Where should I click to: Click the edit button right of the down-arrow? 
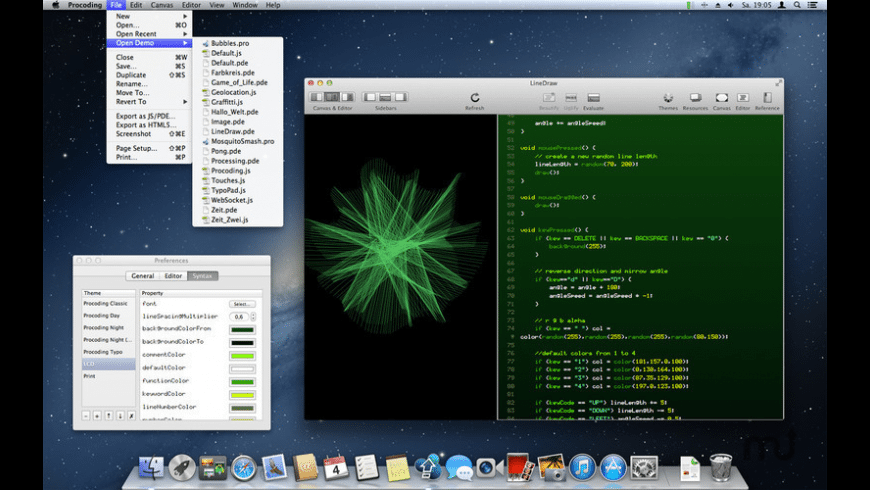(x=131, y=415)
